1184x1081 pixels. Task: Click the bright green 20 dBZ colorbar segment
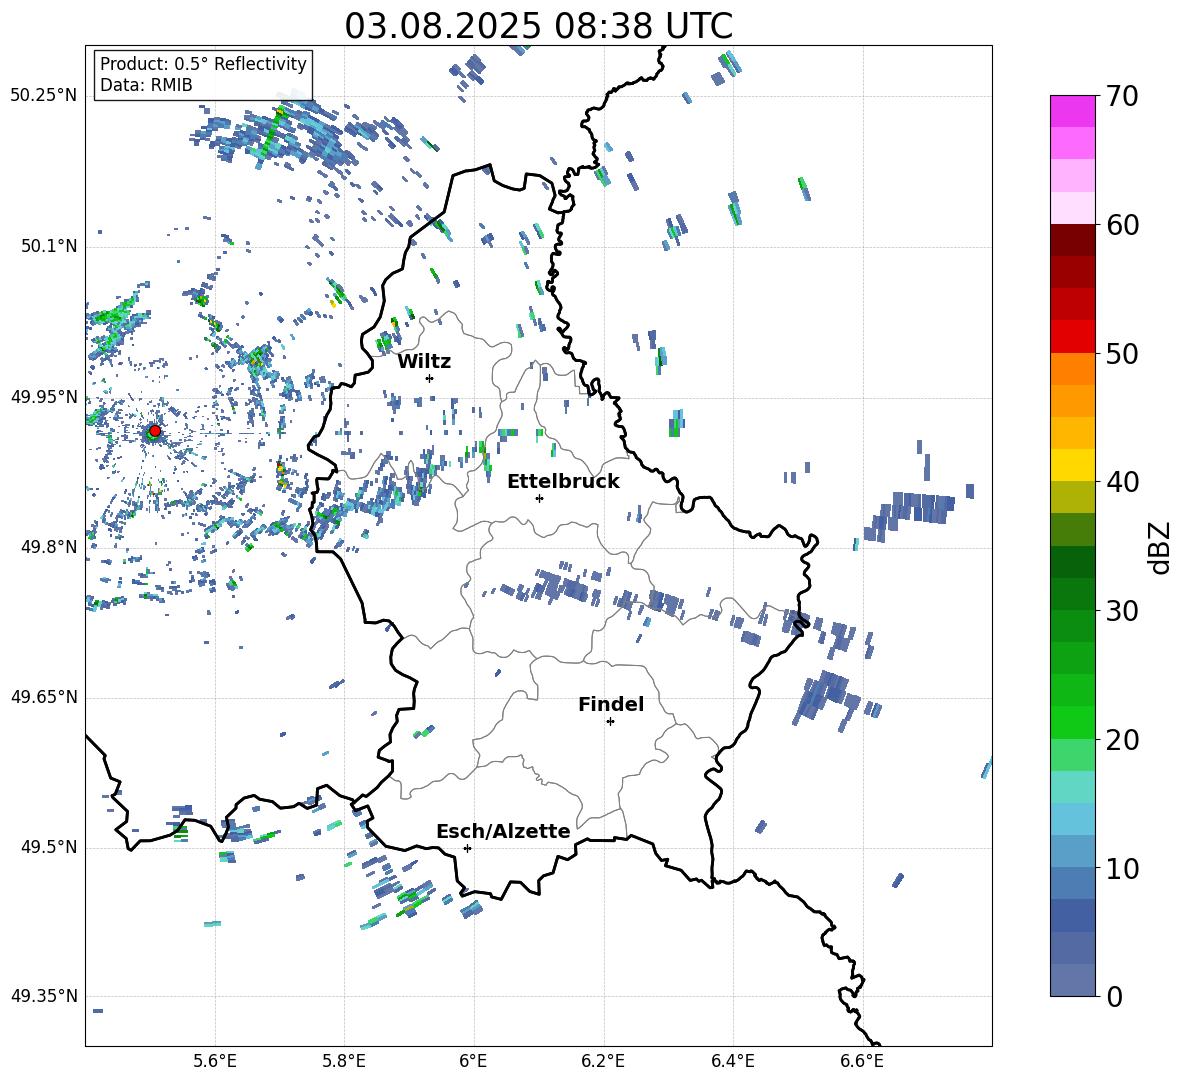point(1072,722)
